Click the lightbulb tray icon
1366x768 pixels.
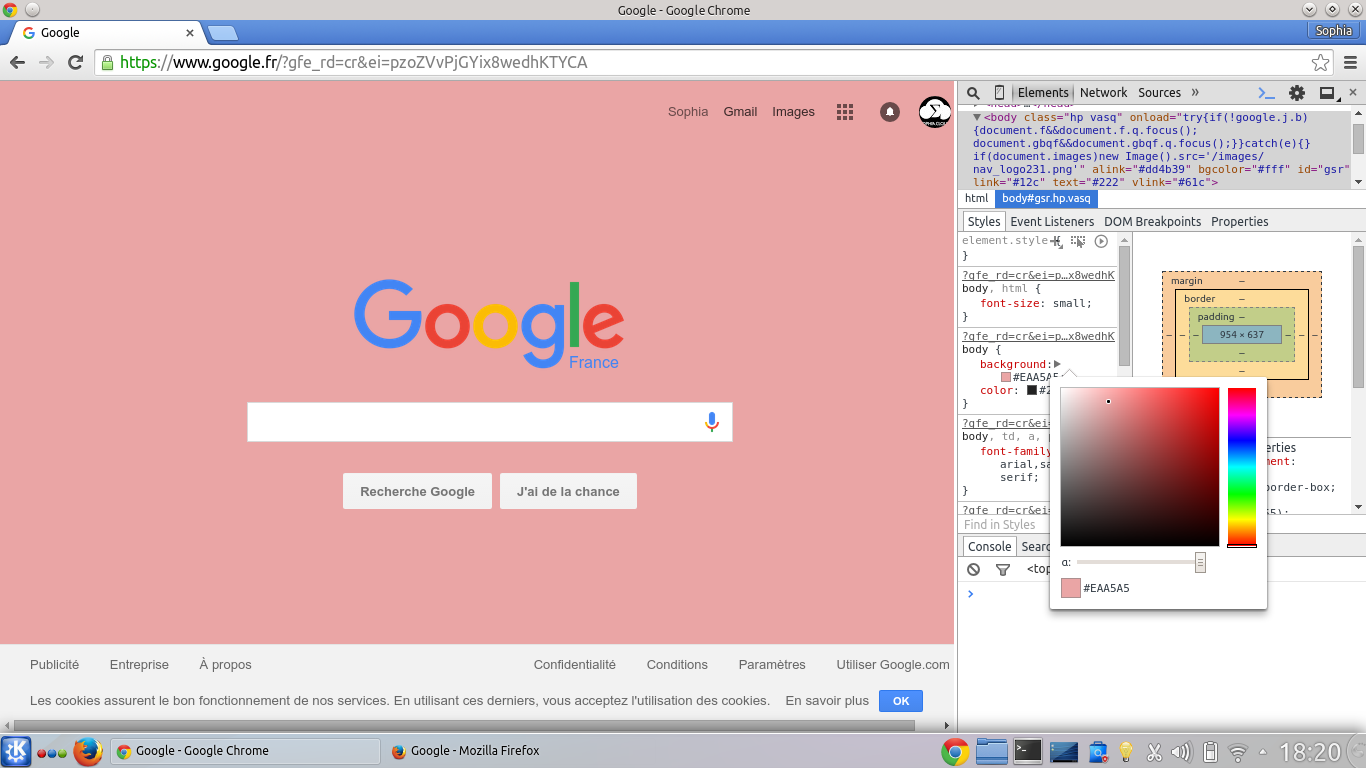click(1126, 752)
